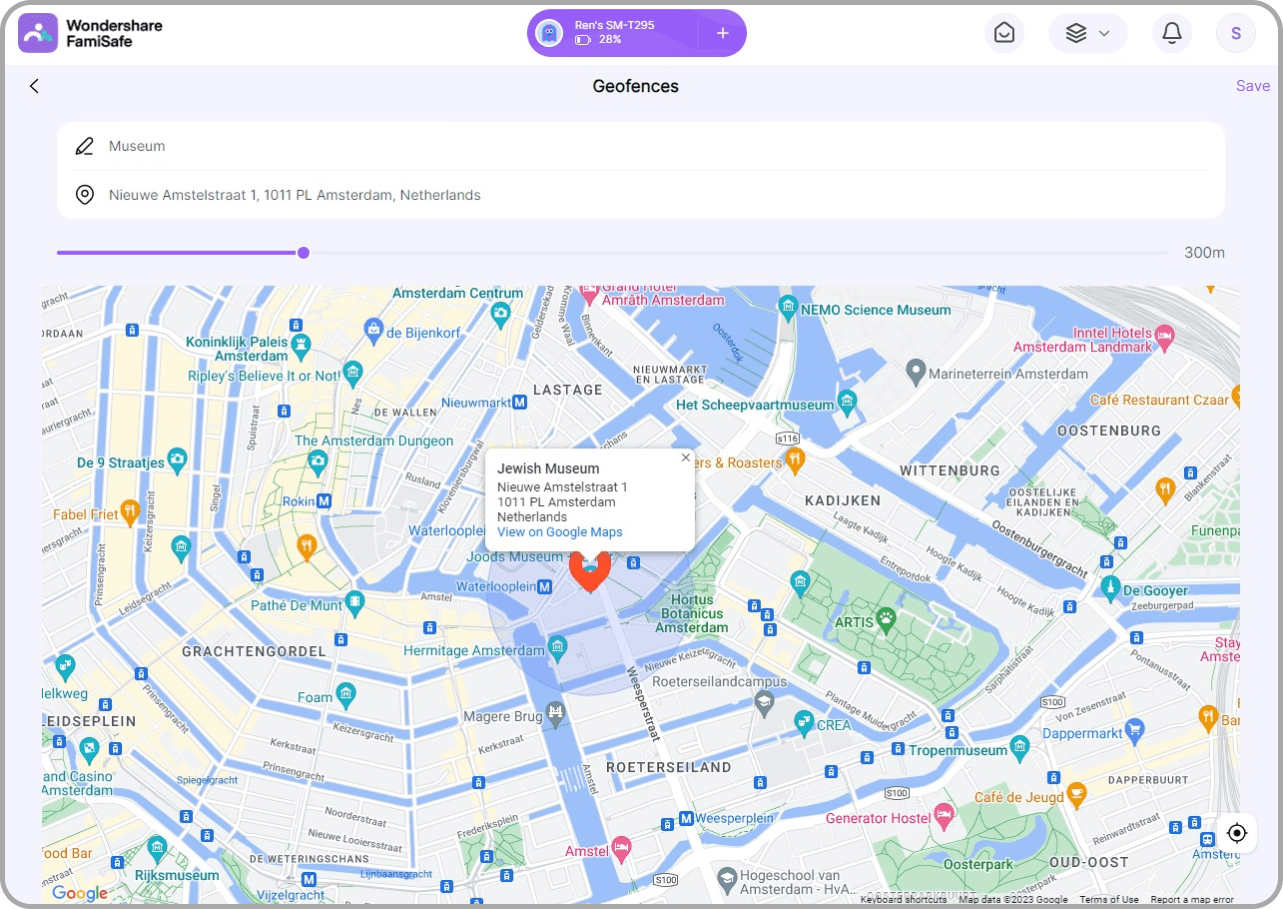
Task: Click the location pin icon beside the address
Action: coord(85,195)
